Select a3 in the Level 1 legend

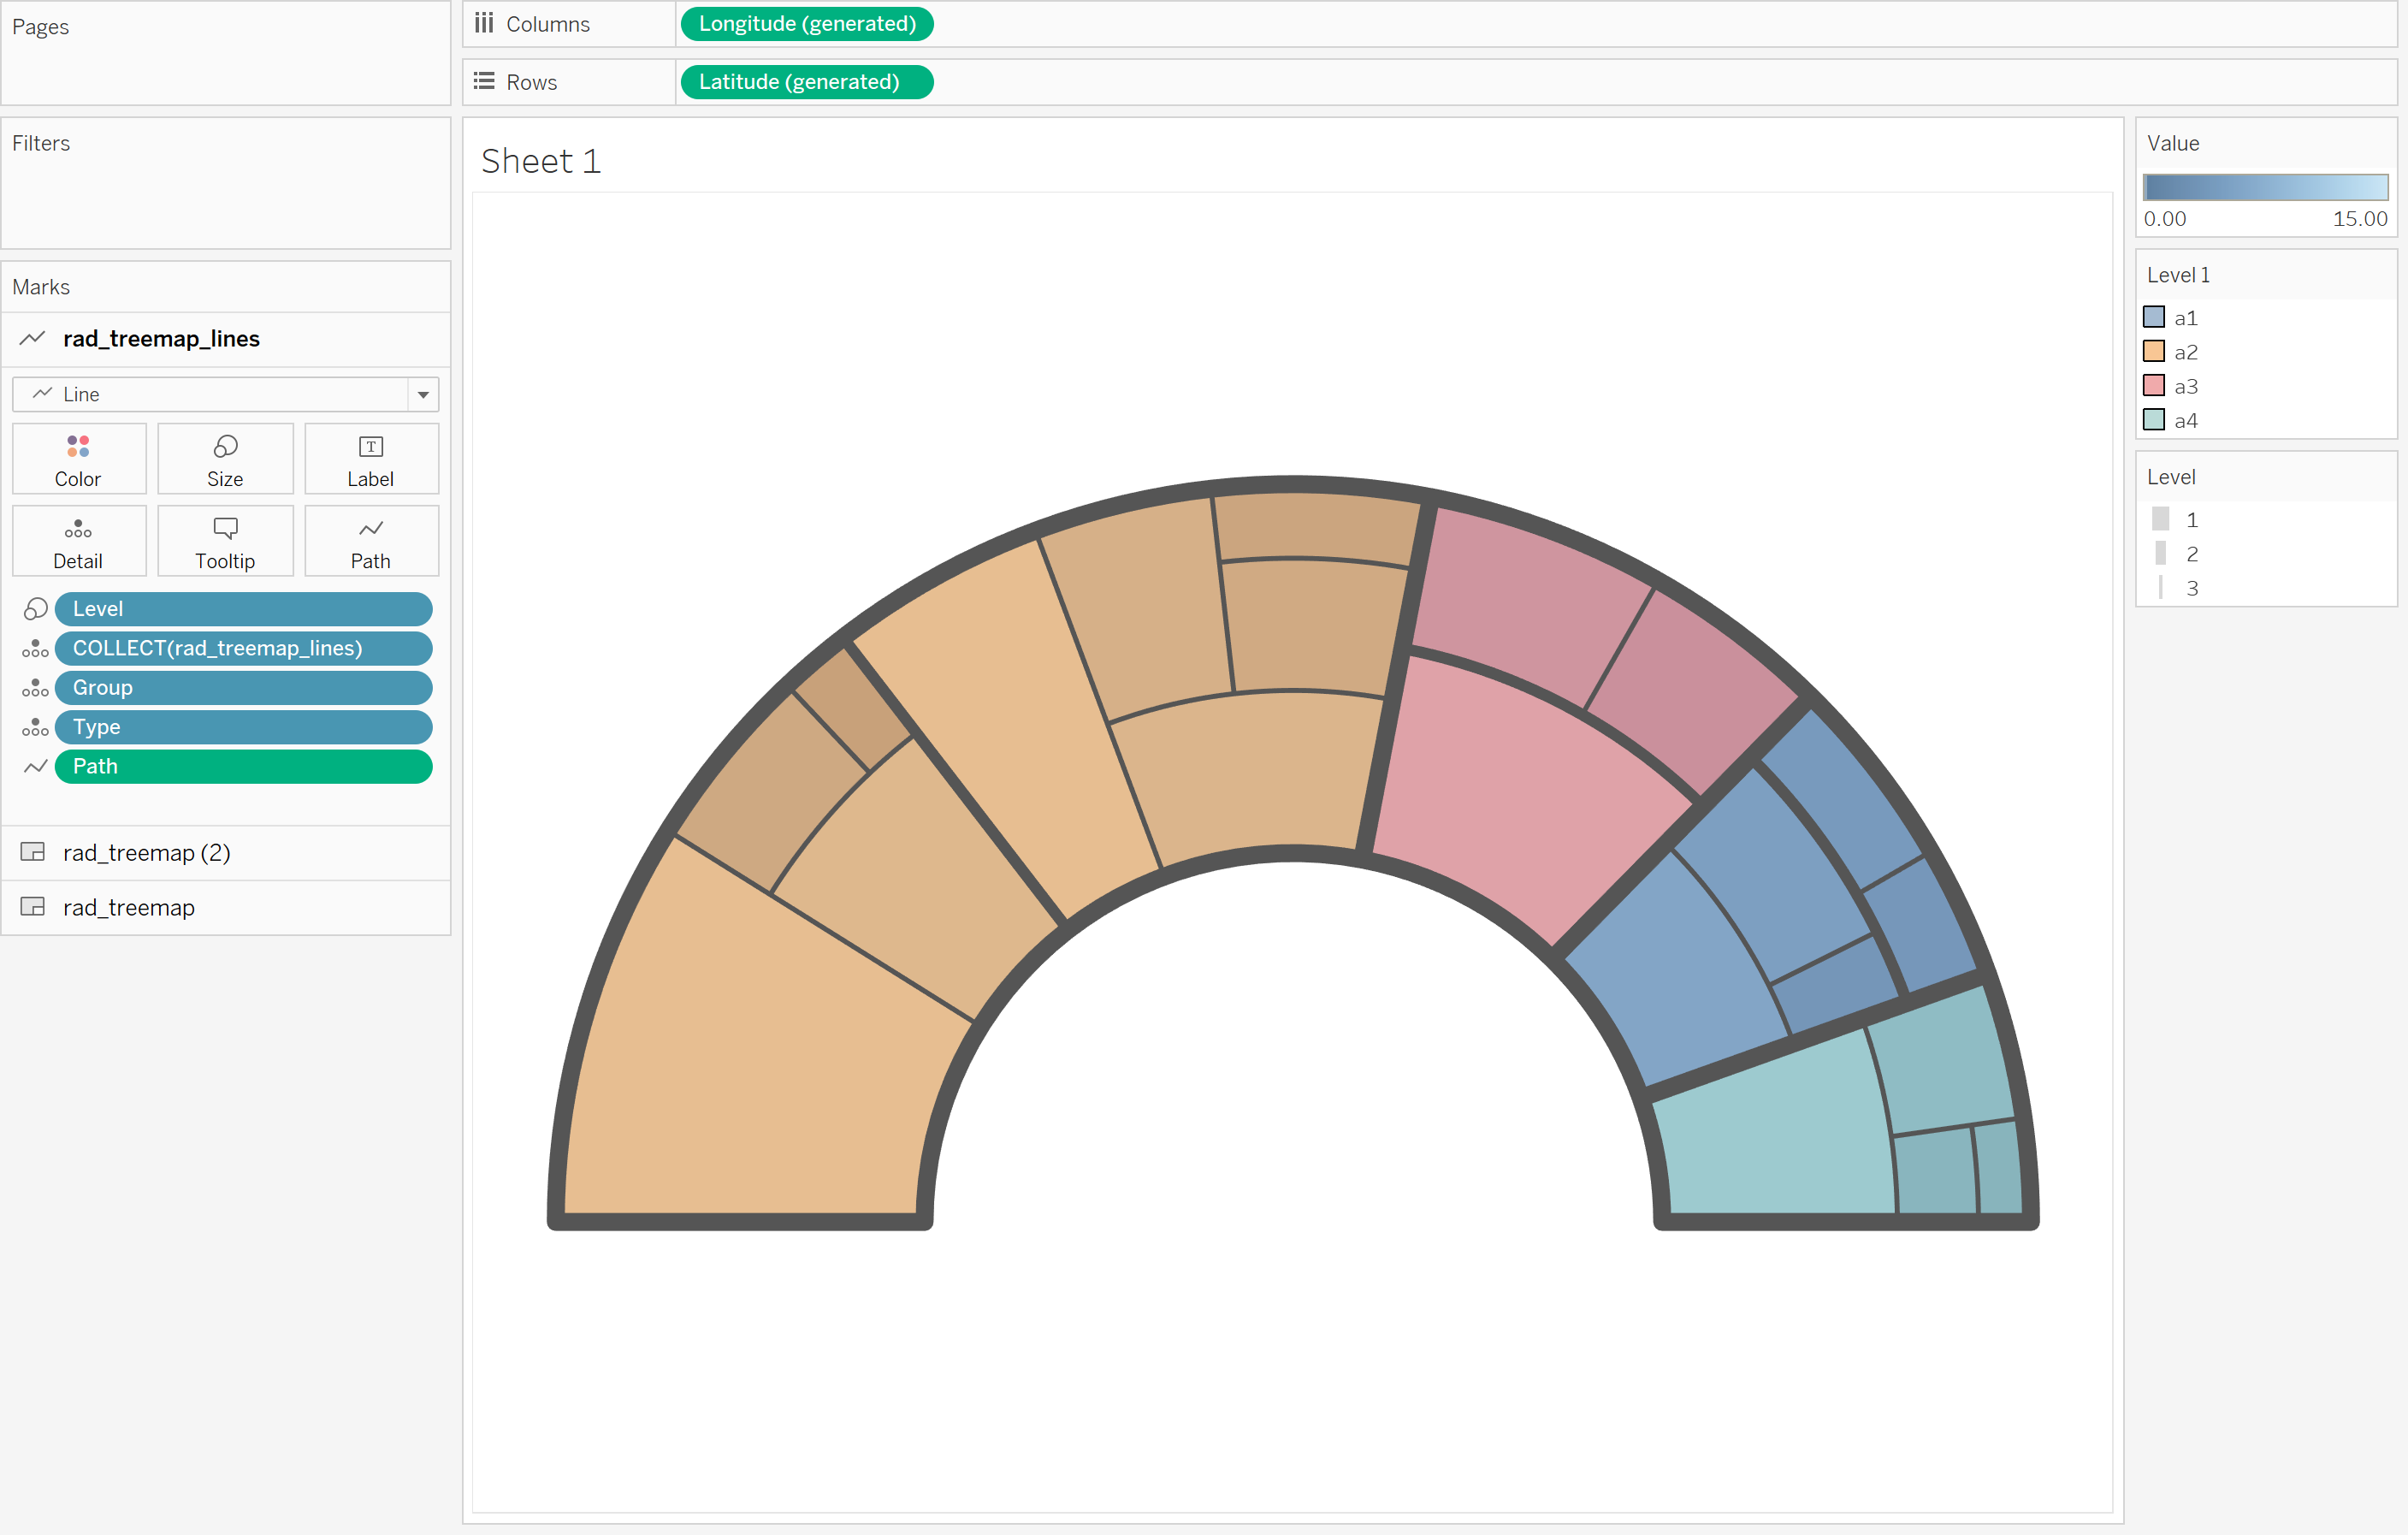[x=2185, y=386]
